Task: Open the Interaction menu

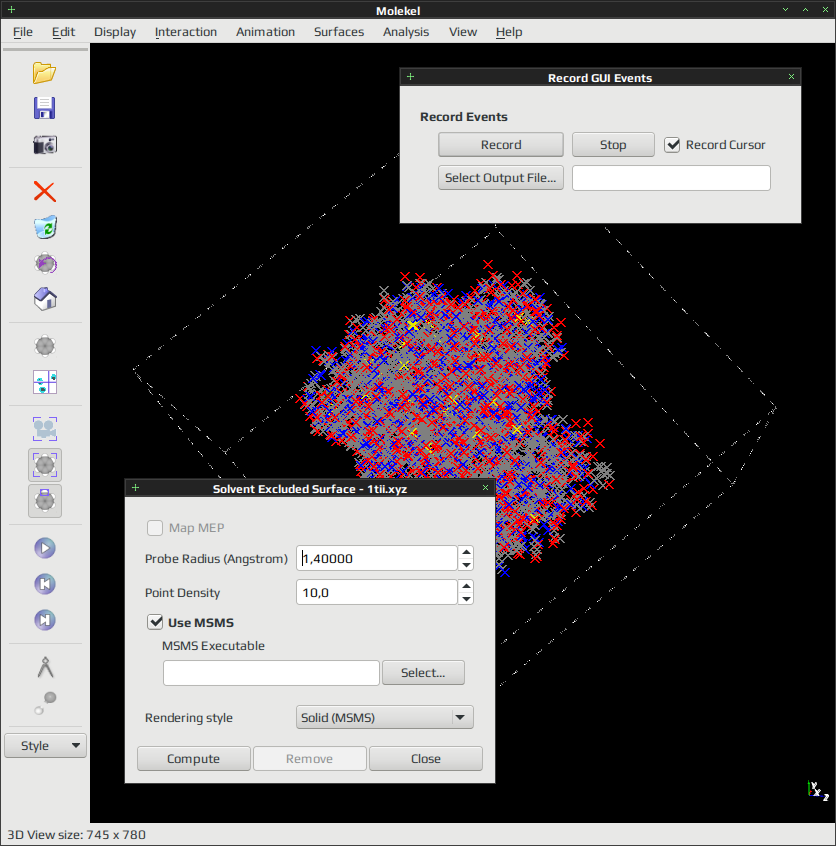Action: (186, 32)
